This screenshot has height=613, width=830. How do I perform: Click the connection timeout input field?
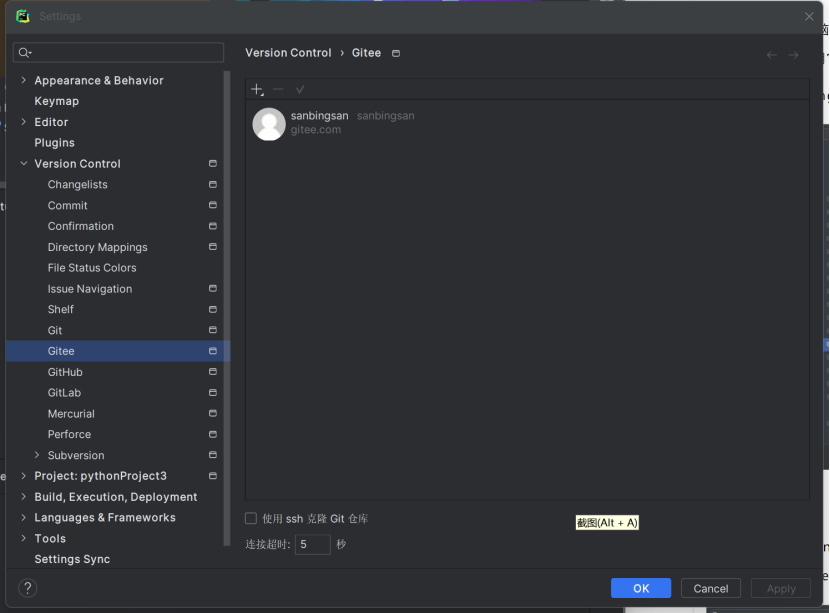tap(312, 544)
